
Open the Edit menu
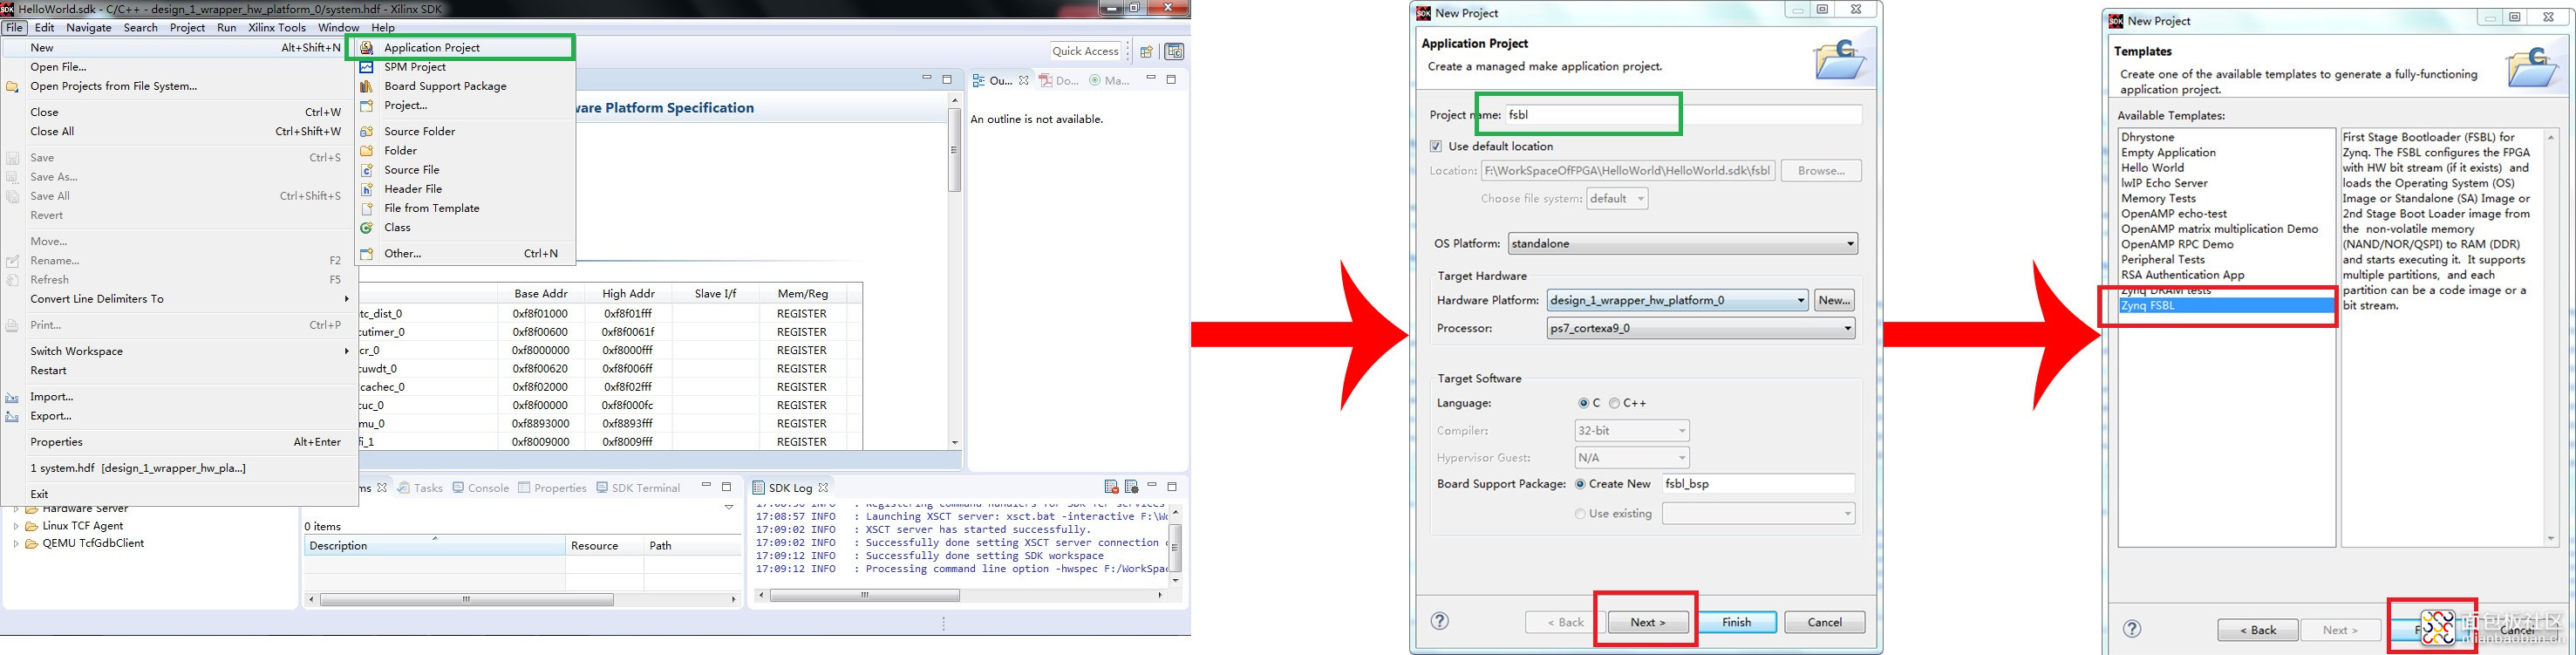[x=45, y=28]
